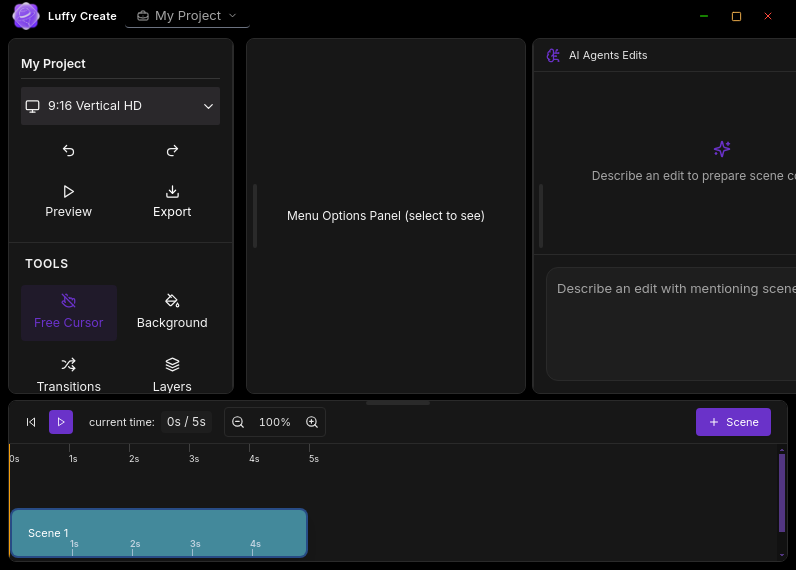
Task: Click the panel resize handle above timeline
Action: coord(398,403)
